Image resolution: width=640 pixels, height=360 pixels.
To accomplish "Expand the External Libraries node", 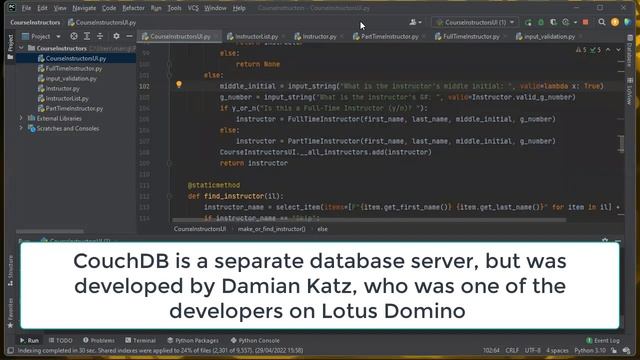I will [x=21, y=118].
